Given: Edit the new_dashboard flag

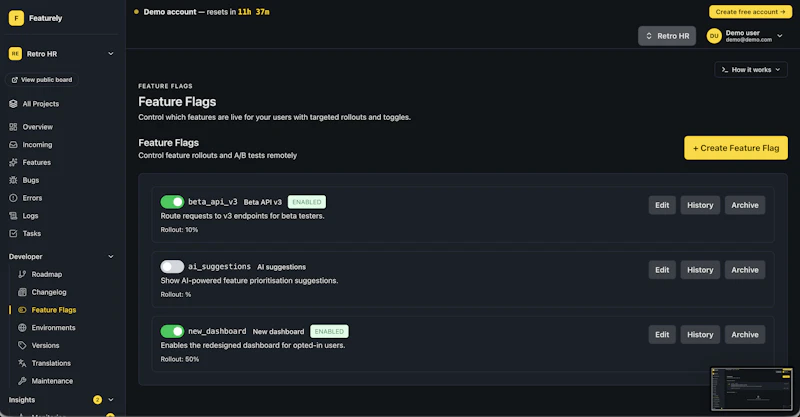Looking at the screenshot, I should 662,335.
